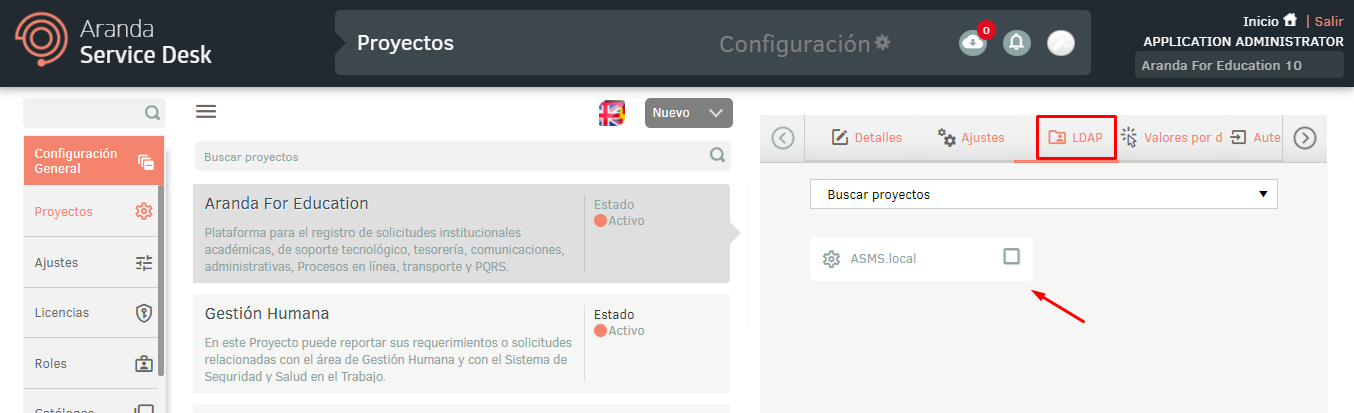1354x413 pixels.
Task: Click the hamburger menu icon
Action: pos(206,112)
